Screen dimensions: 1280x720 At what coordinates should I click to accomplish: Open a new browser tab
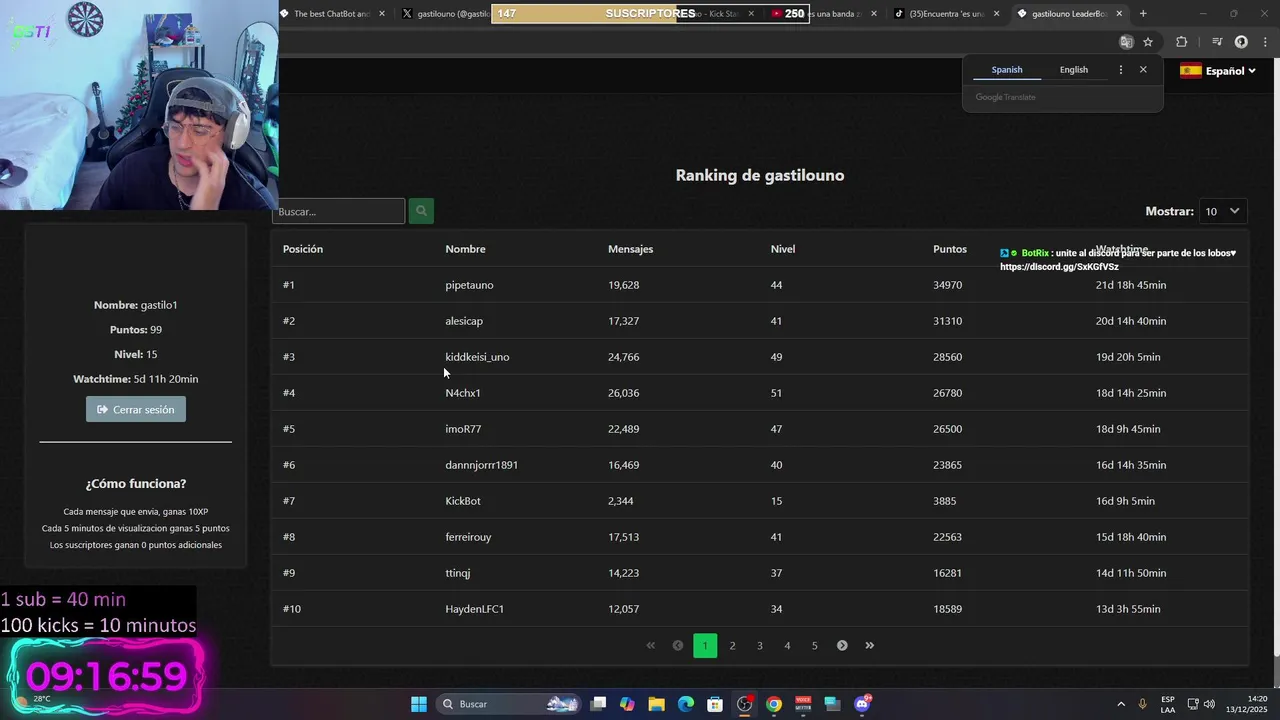1143,14
